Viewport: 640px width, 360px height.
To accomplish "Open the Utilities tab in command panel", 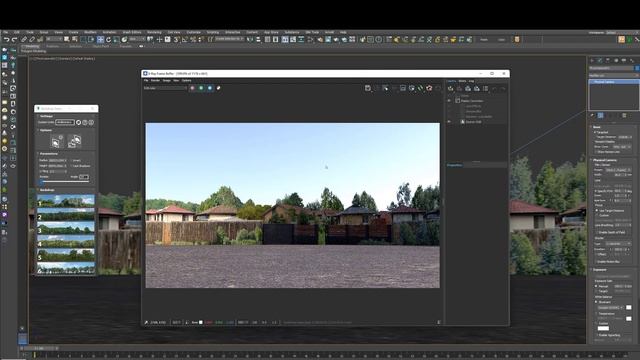I will tap(632, 60).
